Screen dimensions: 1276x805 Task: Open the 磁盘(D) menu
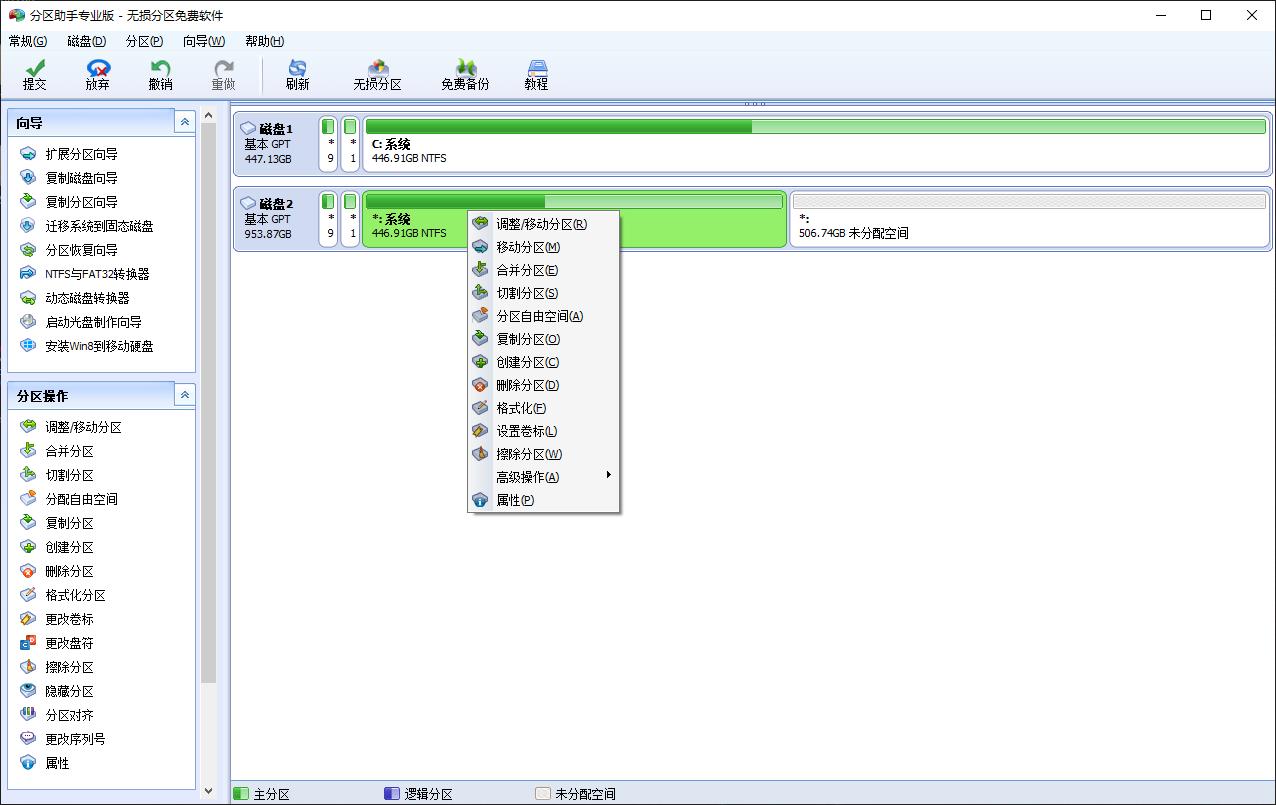pyautogui.click(x=86, y=41)
